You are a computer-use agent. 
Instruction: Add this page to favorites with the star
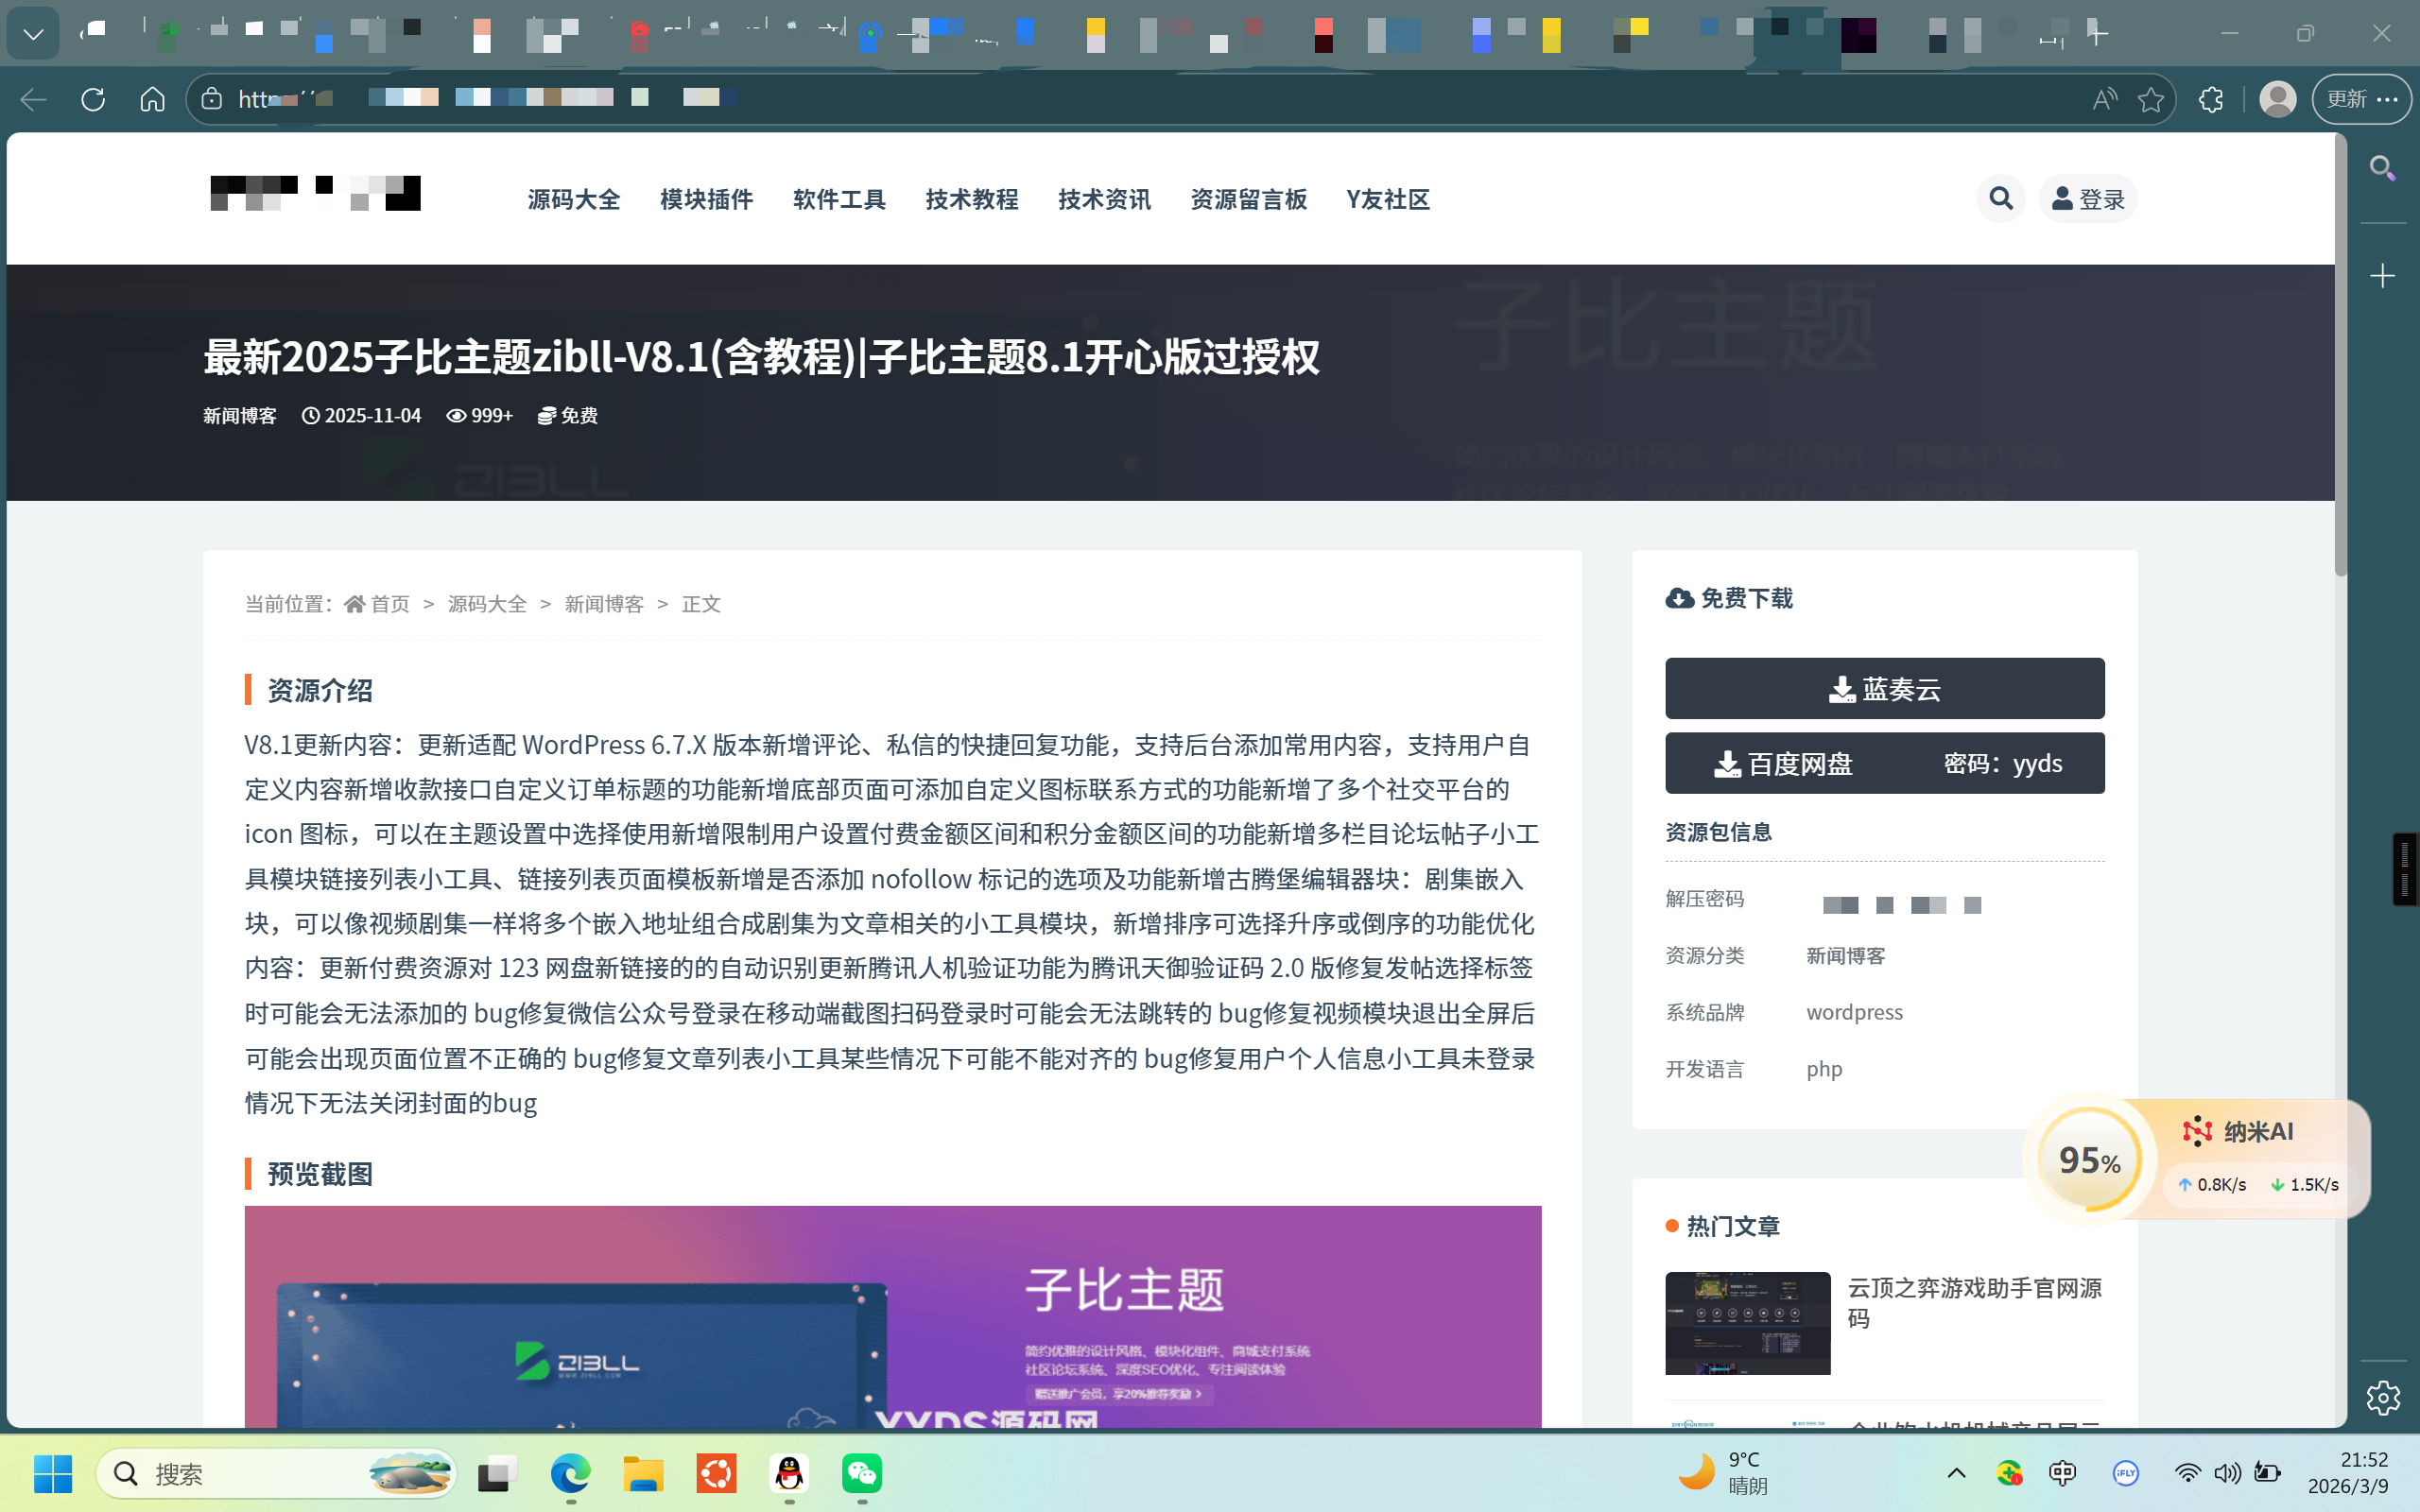point(2150,99)
